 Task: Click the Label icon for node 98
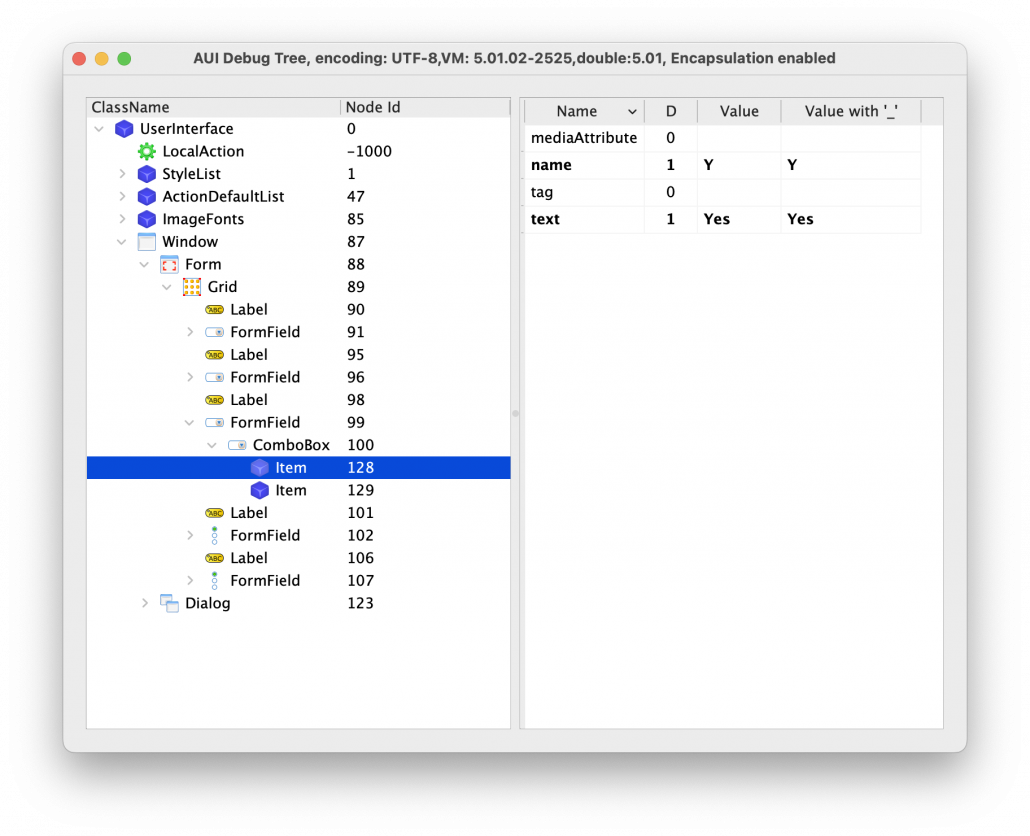214,400
